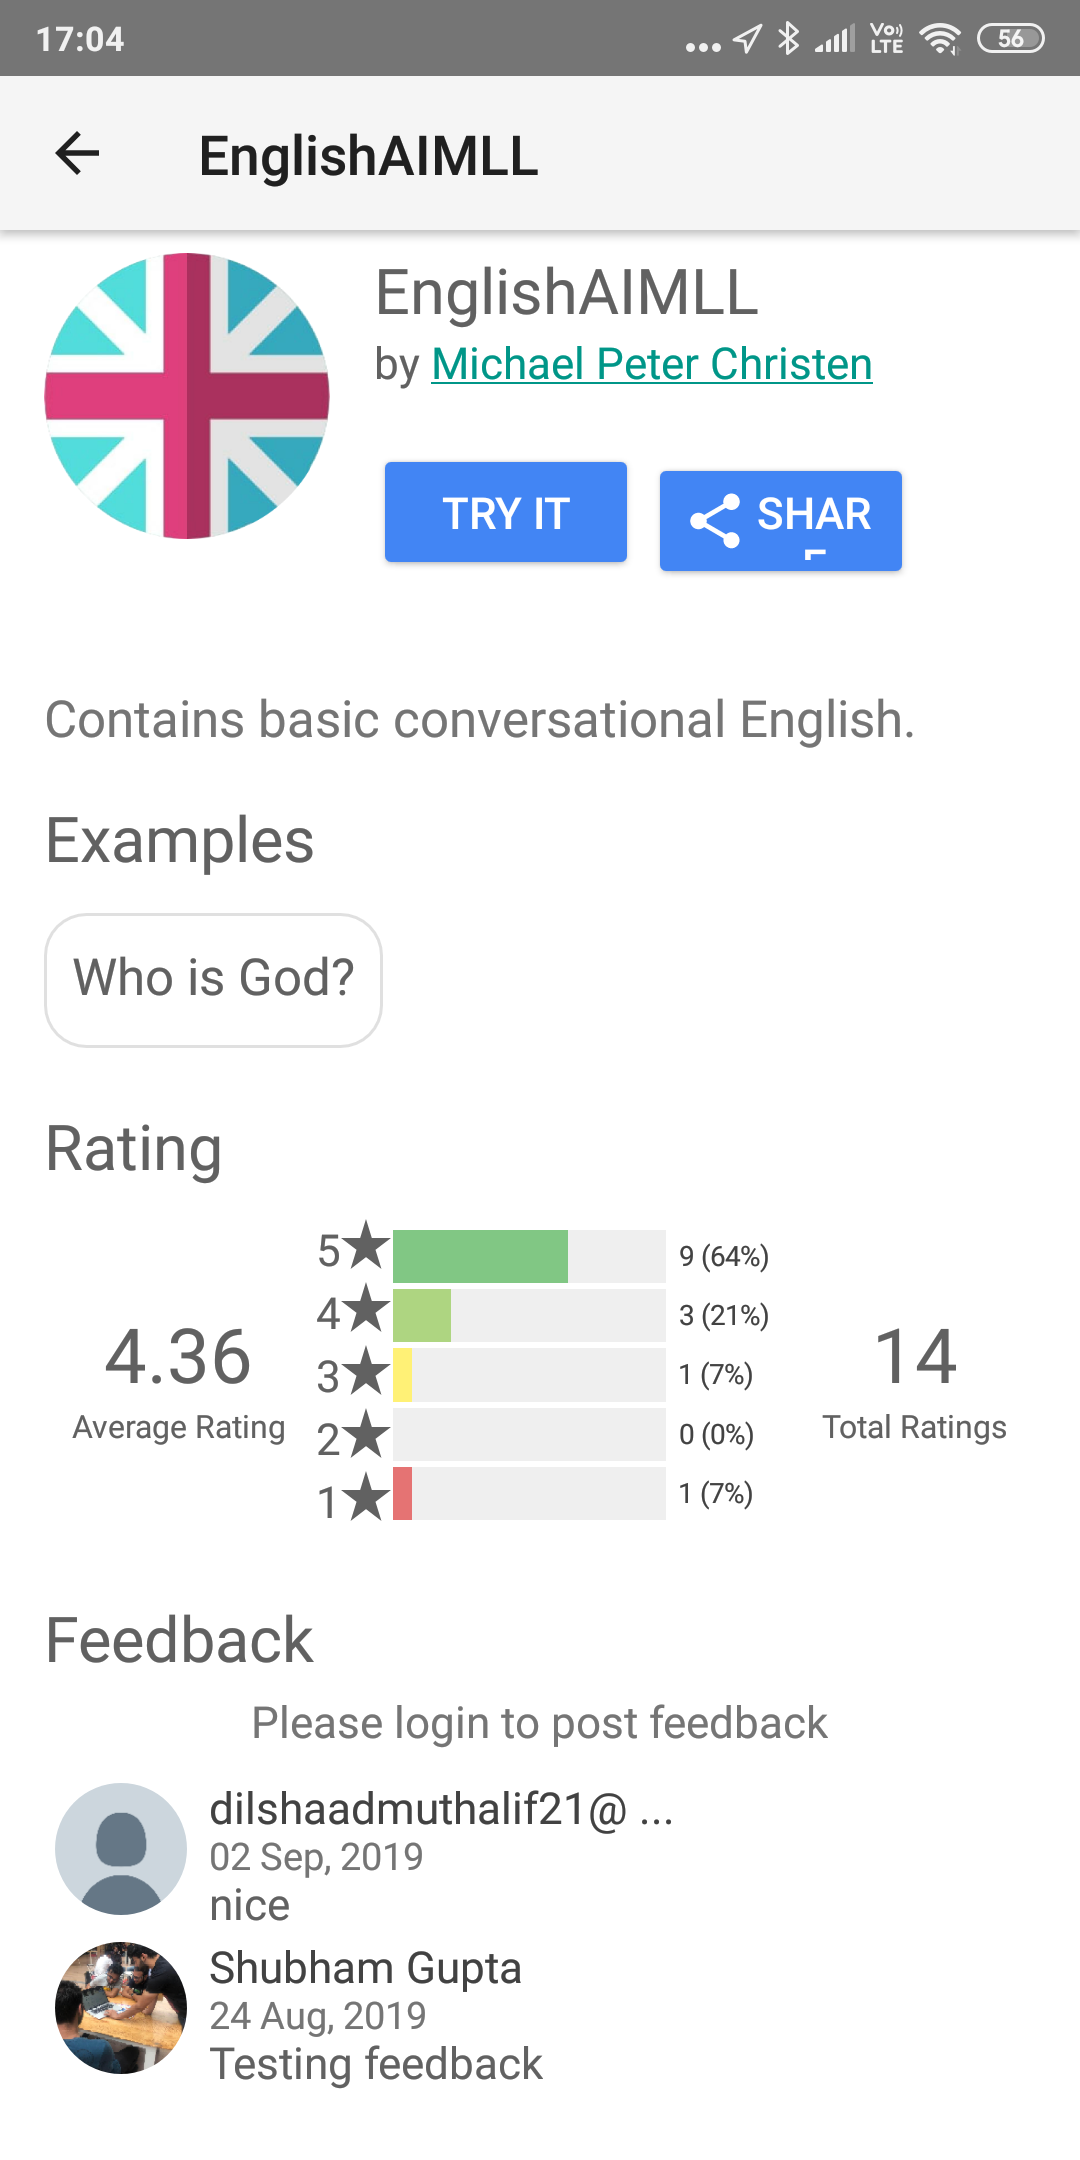Open the EnglishAIMLL Union Jack logo

tap(187, 396)
